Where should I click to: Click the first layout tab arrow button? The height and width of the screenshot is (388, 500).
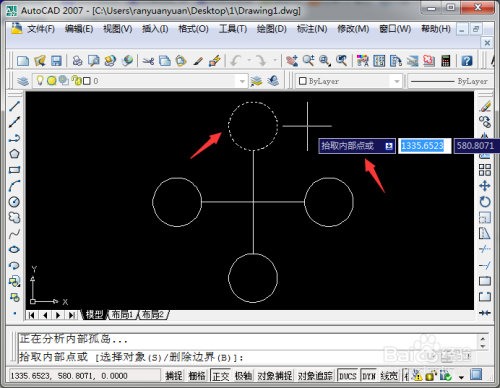point(32,315)
